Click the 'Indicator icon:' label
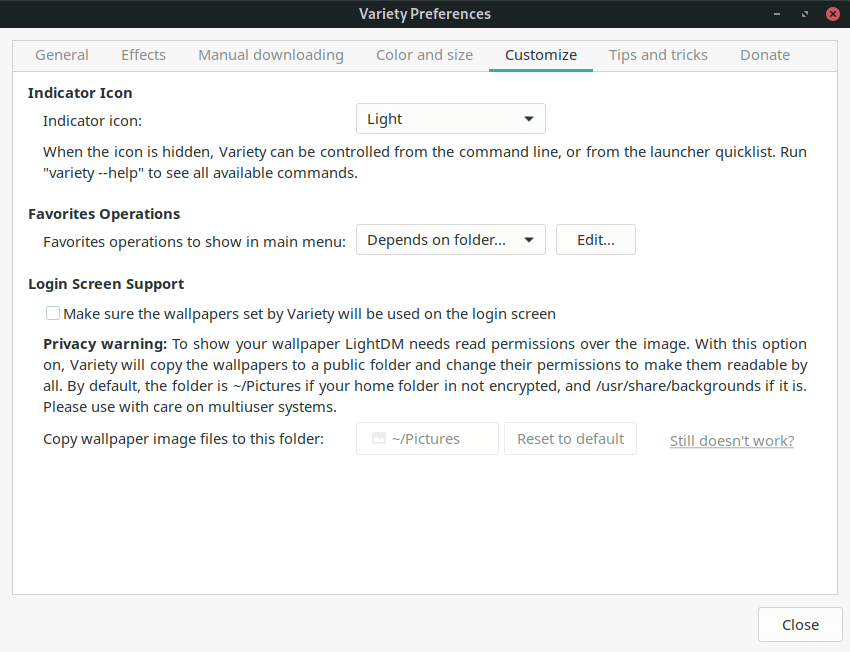This screenshot has height=652, width=850. [x=92, y=121]
